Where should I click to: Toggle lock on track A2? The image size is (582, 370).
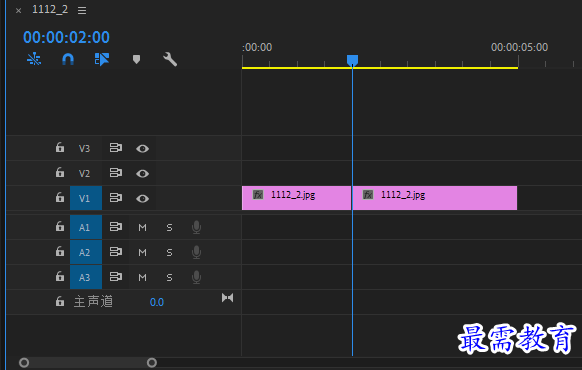[x=60, y=252]
